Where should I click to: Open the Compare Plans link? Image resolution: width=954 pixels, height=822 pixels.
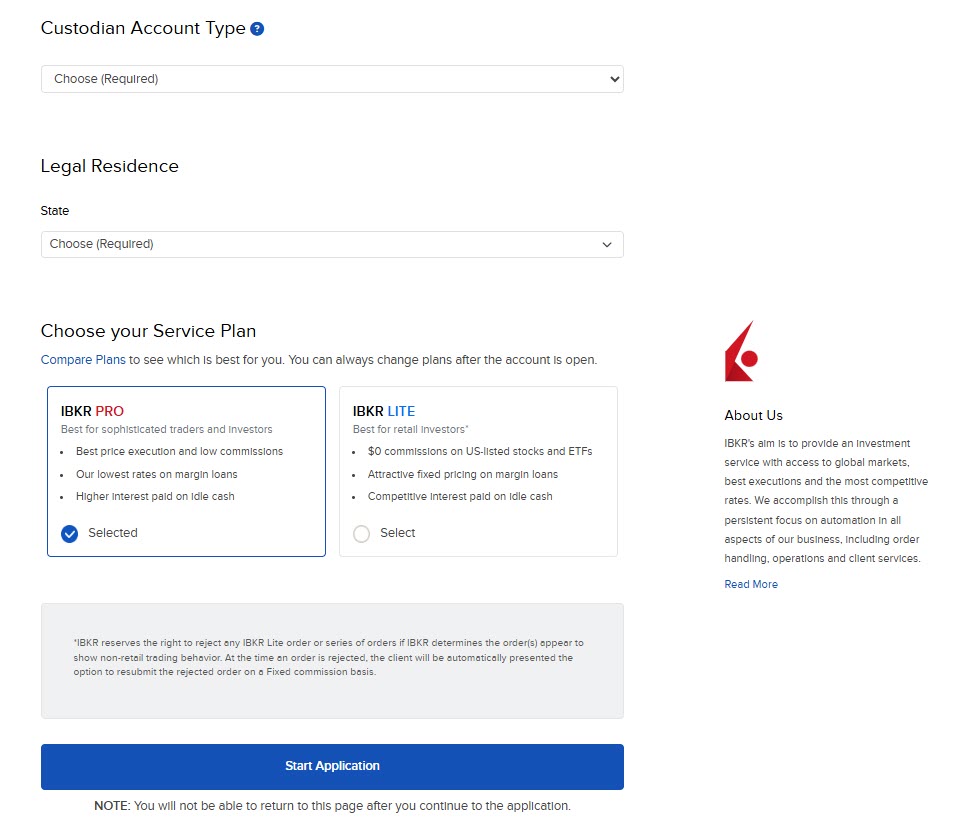[x=83, y=360]
